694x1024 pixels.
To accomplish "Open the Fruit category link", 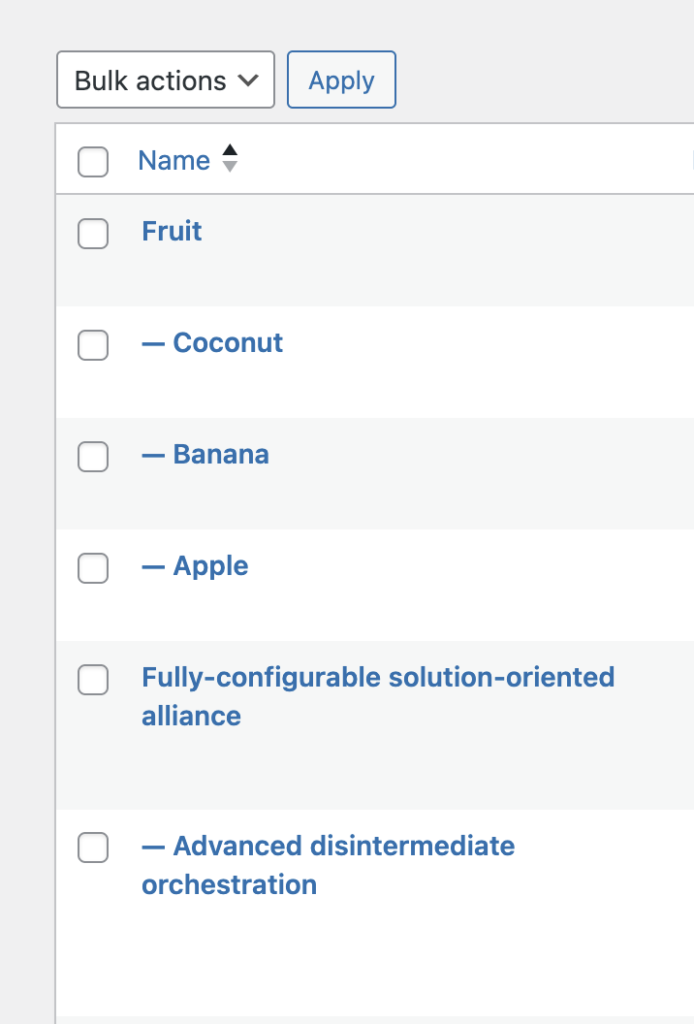I will tap(172, 231).
